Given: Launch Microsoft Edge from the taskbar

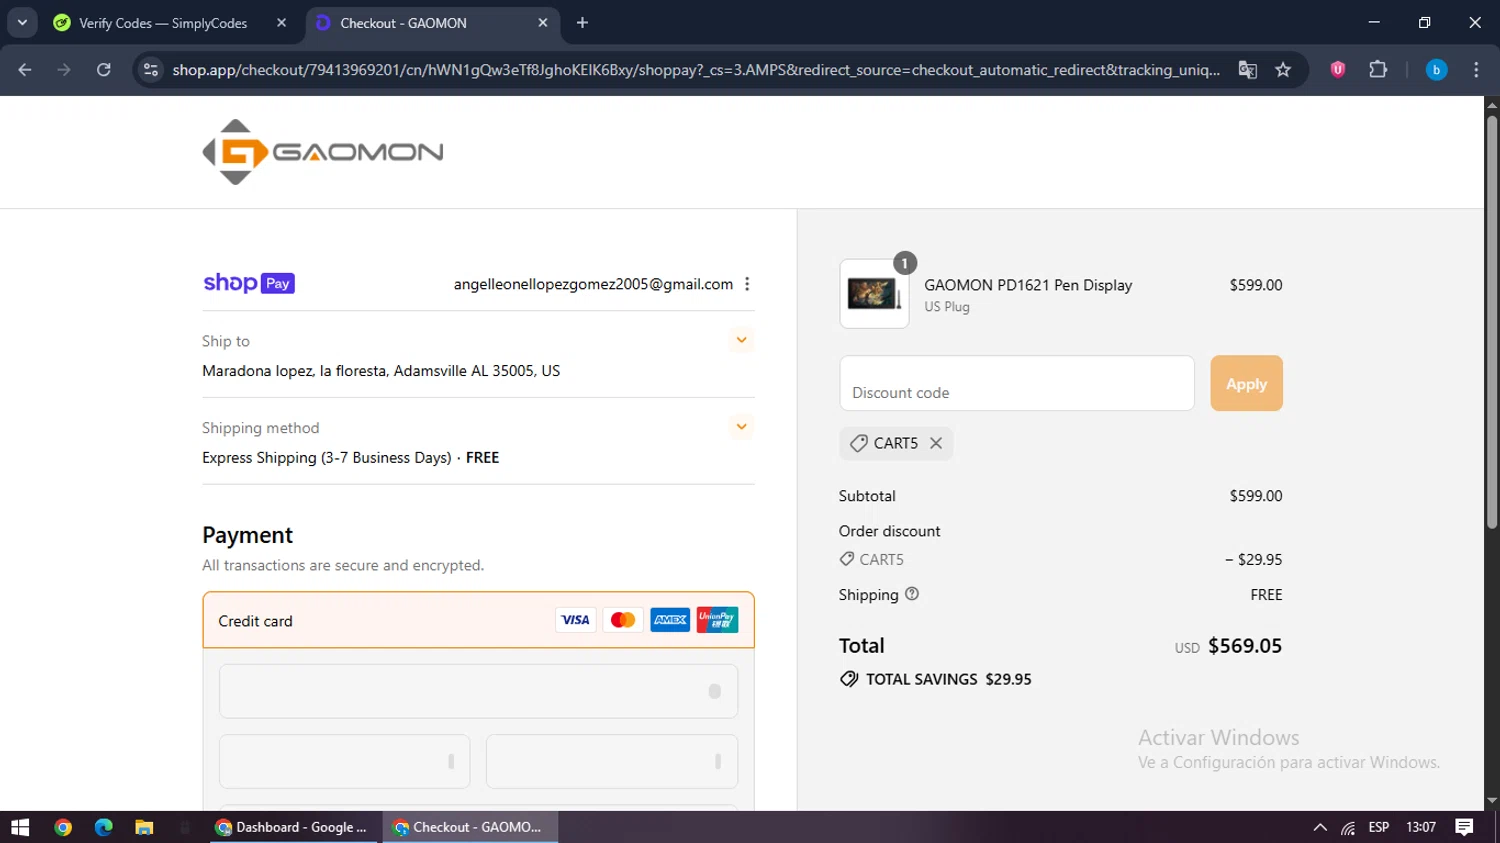Looking at the screenshot, I should click(103, 827).
